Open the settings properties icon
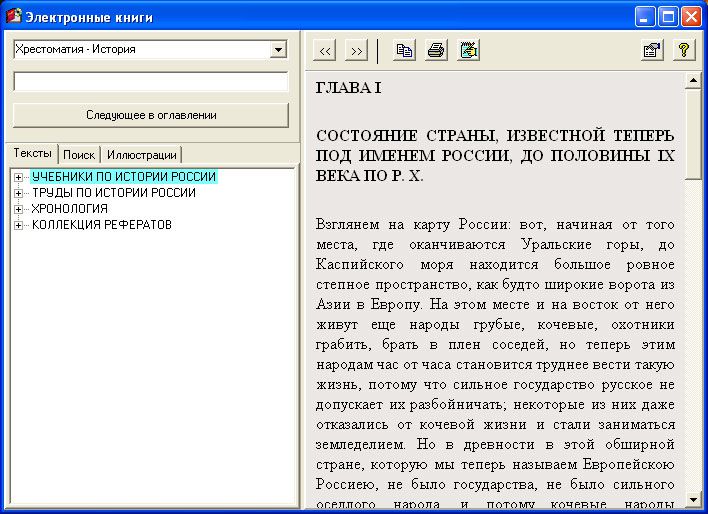Viewport: 708px width, 514px height. 652,50
